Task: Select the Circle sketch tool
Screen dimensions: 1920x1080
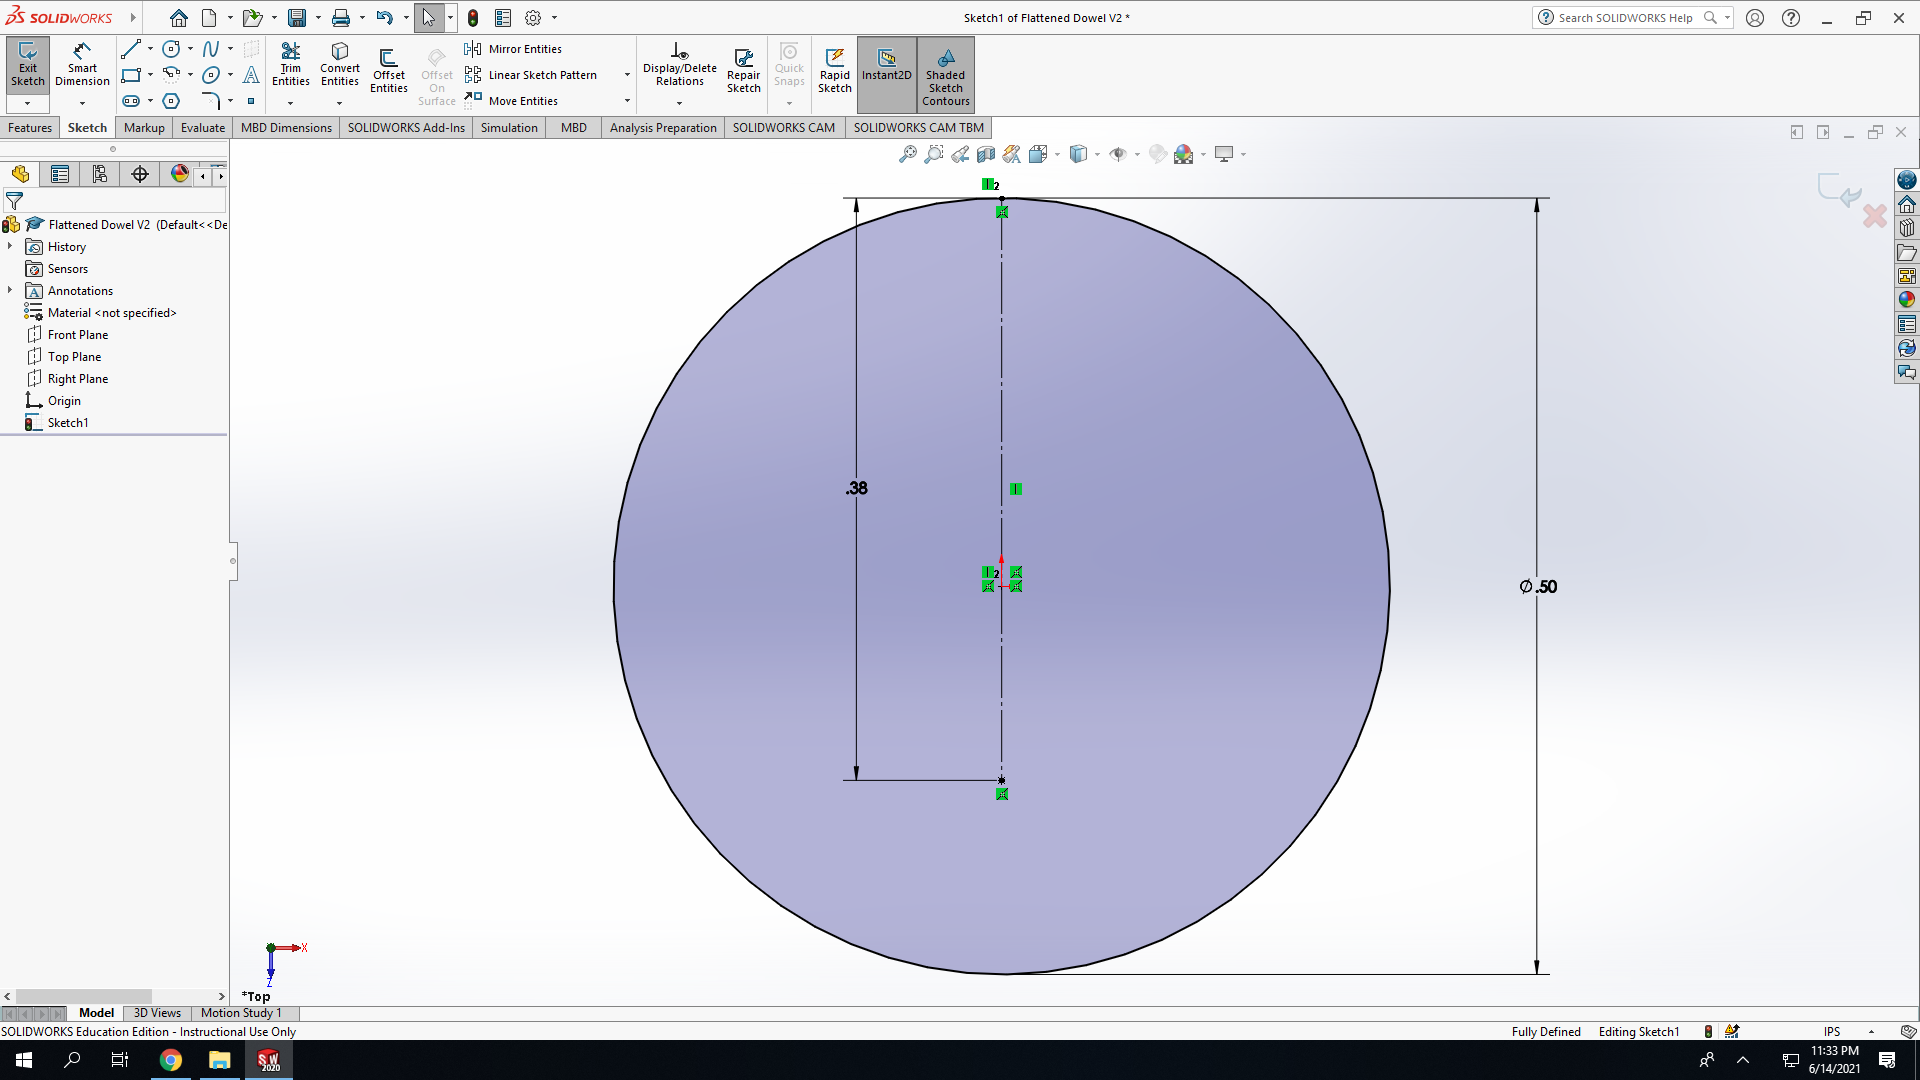Action: [171, 49]
